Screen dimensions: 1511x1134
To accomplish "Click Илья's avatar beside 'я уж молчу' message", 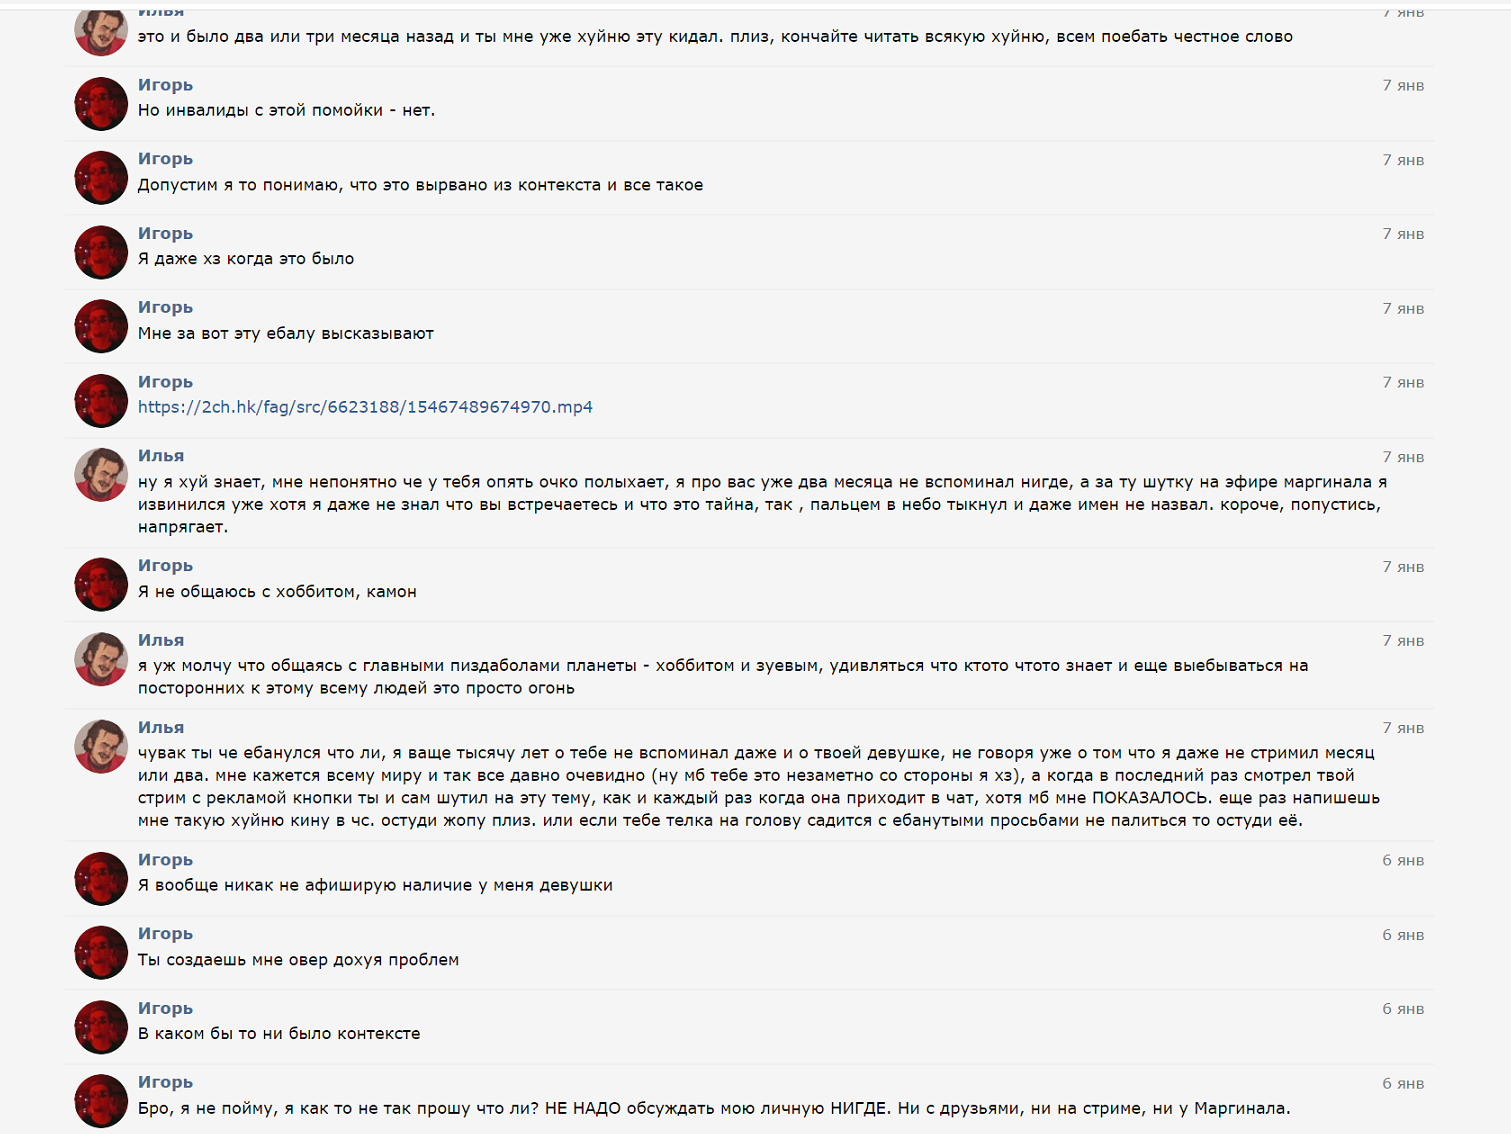I will coord(101,659).
